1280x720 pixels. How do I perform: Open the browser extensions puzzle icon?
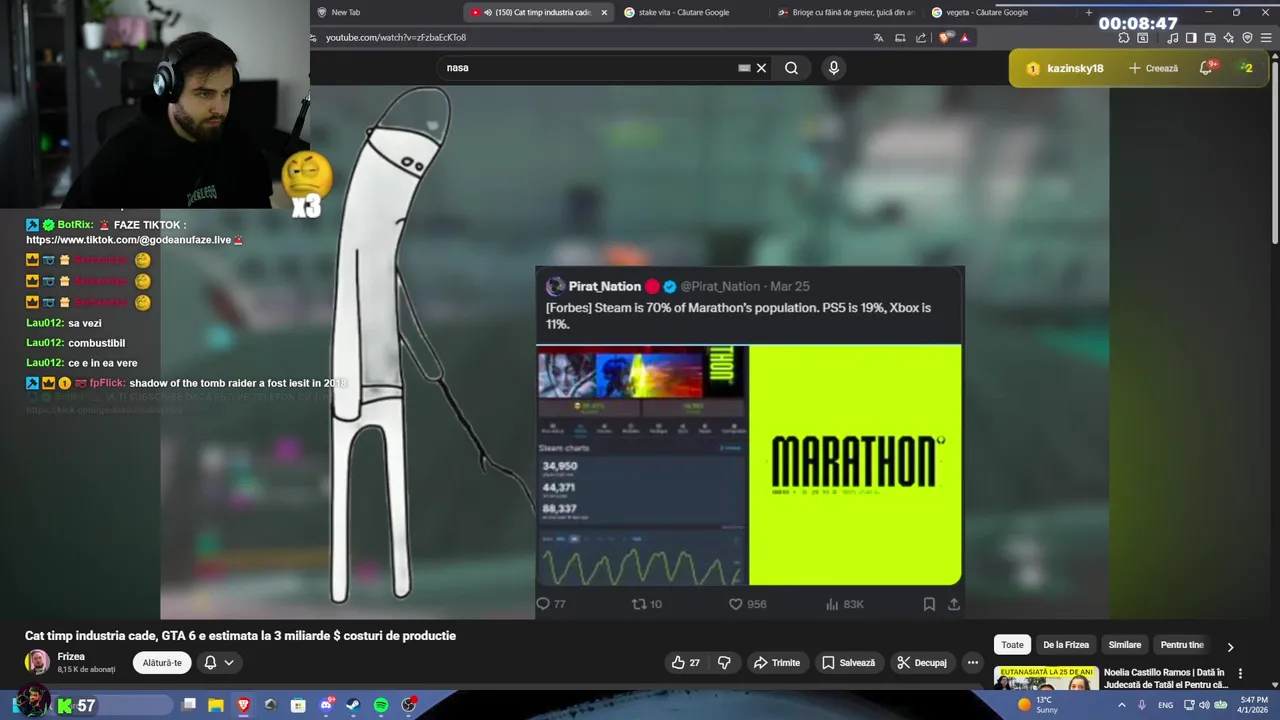coord(1124,38)
